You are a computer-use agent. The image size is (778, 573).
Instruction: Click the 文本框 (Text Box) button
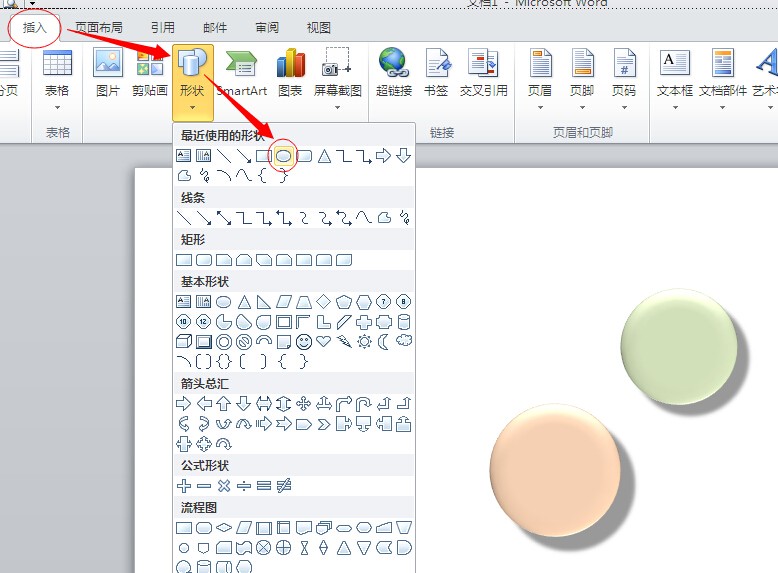coord(675,73)
